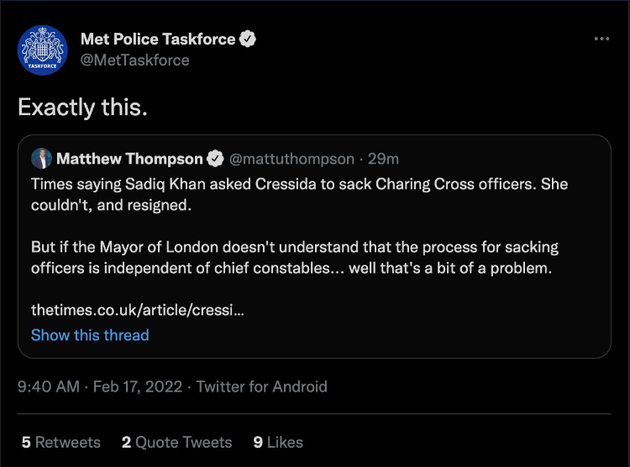This screenshot has height=467, width=630.
Task: Open the @mattuthompson handle in quoted tweet
Action: [x=292, y=159]
